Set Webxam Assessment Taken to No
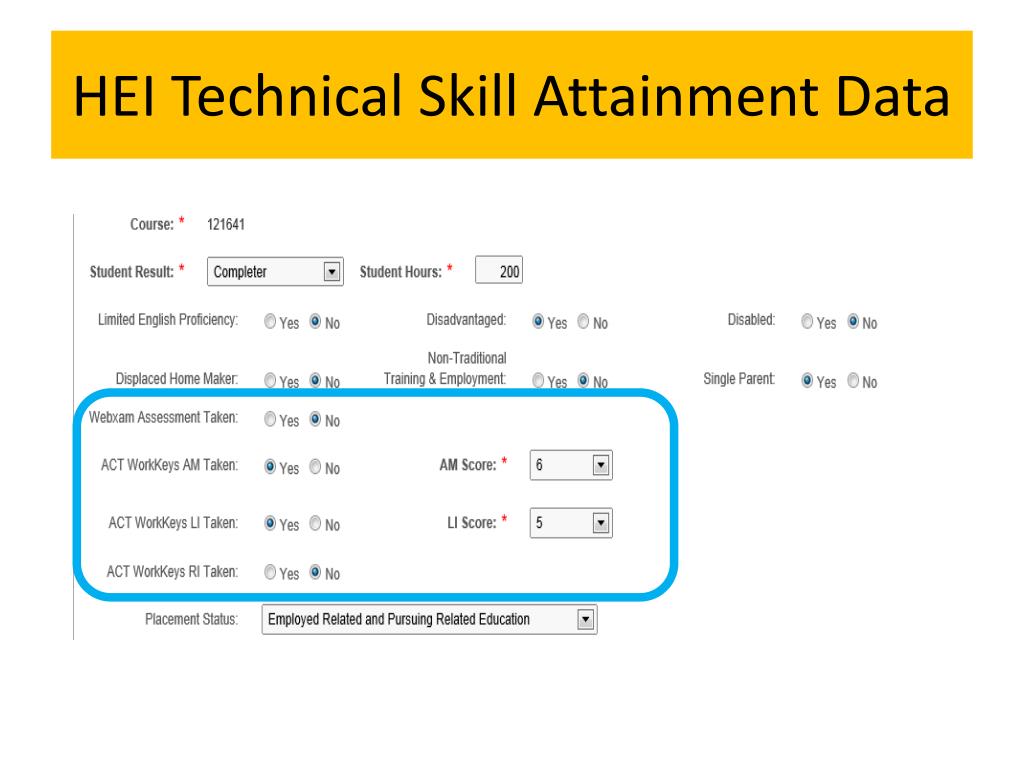This screenshot has height=768, width=1024. click(x=315, y=419)
